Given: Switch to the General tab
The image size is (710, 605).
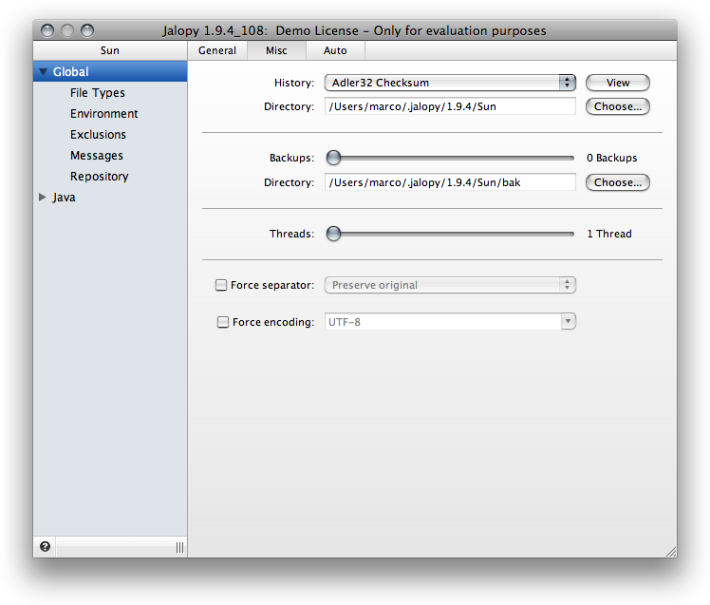Looking at the screenshot, I should (217, 50).
